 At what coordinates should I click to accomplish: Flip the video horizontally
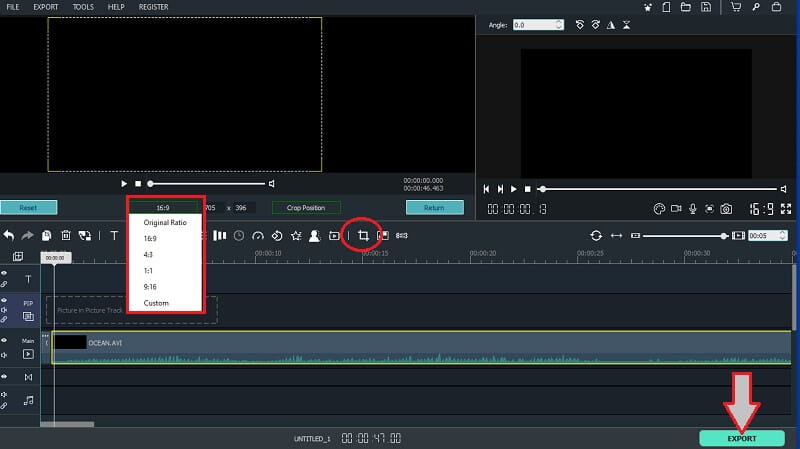(x=611, y=24)
